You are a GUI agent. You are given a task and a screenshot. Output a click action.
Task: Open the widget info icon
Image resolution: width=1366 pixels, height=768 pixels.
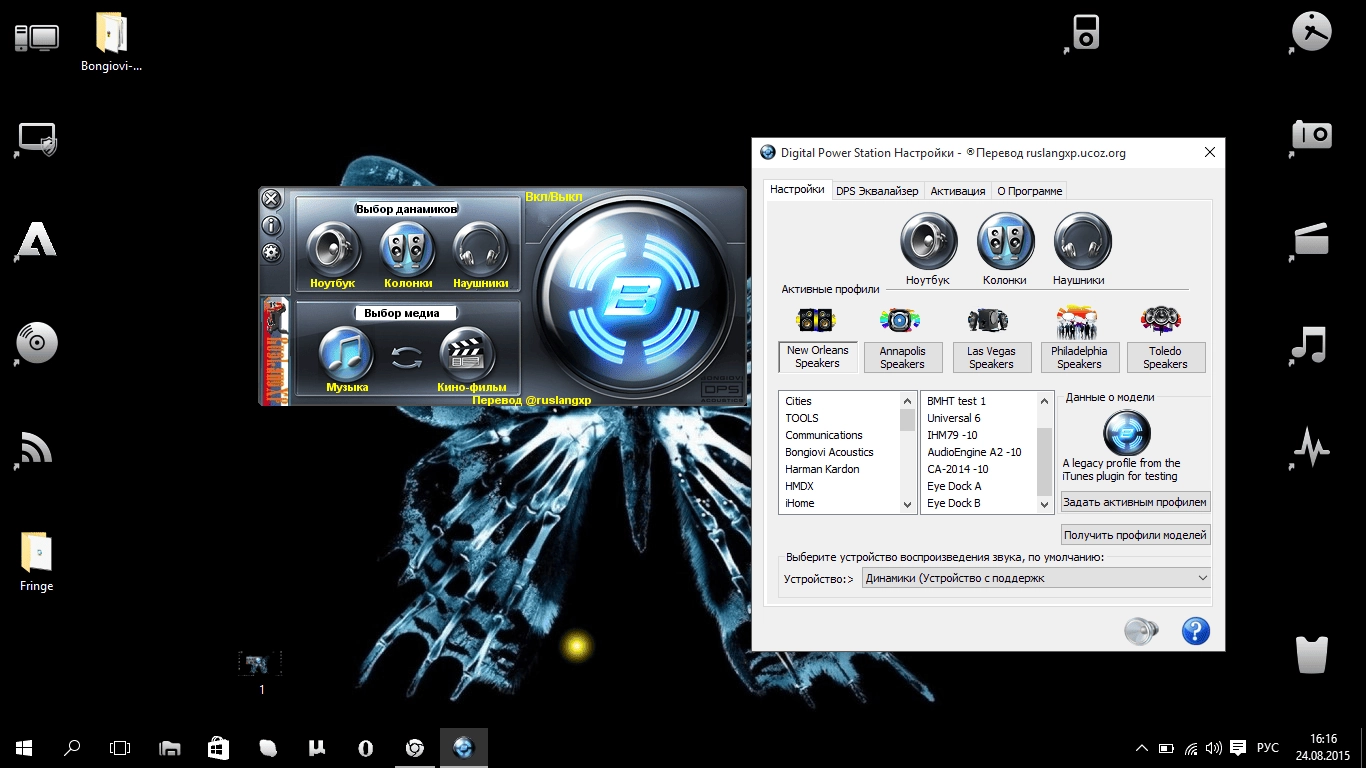272,226
